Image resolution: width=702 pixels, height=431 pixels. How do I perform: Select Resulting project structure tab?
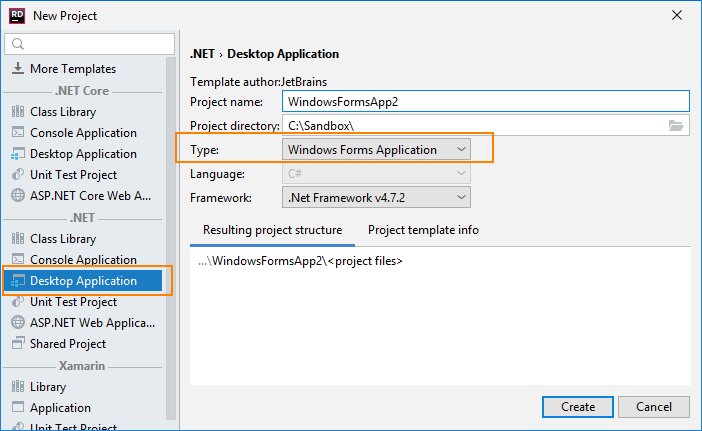tap(272, 230)
